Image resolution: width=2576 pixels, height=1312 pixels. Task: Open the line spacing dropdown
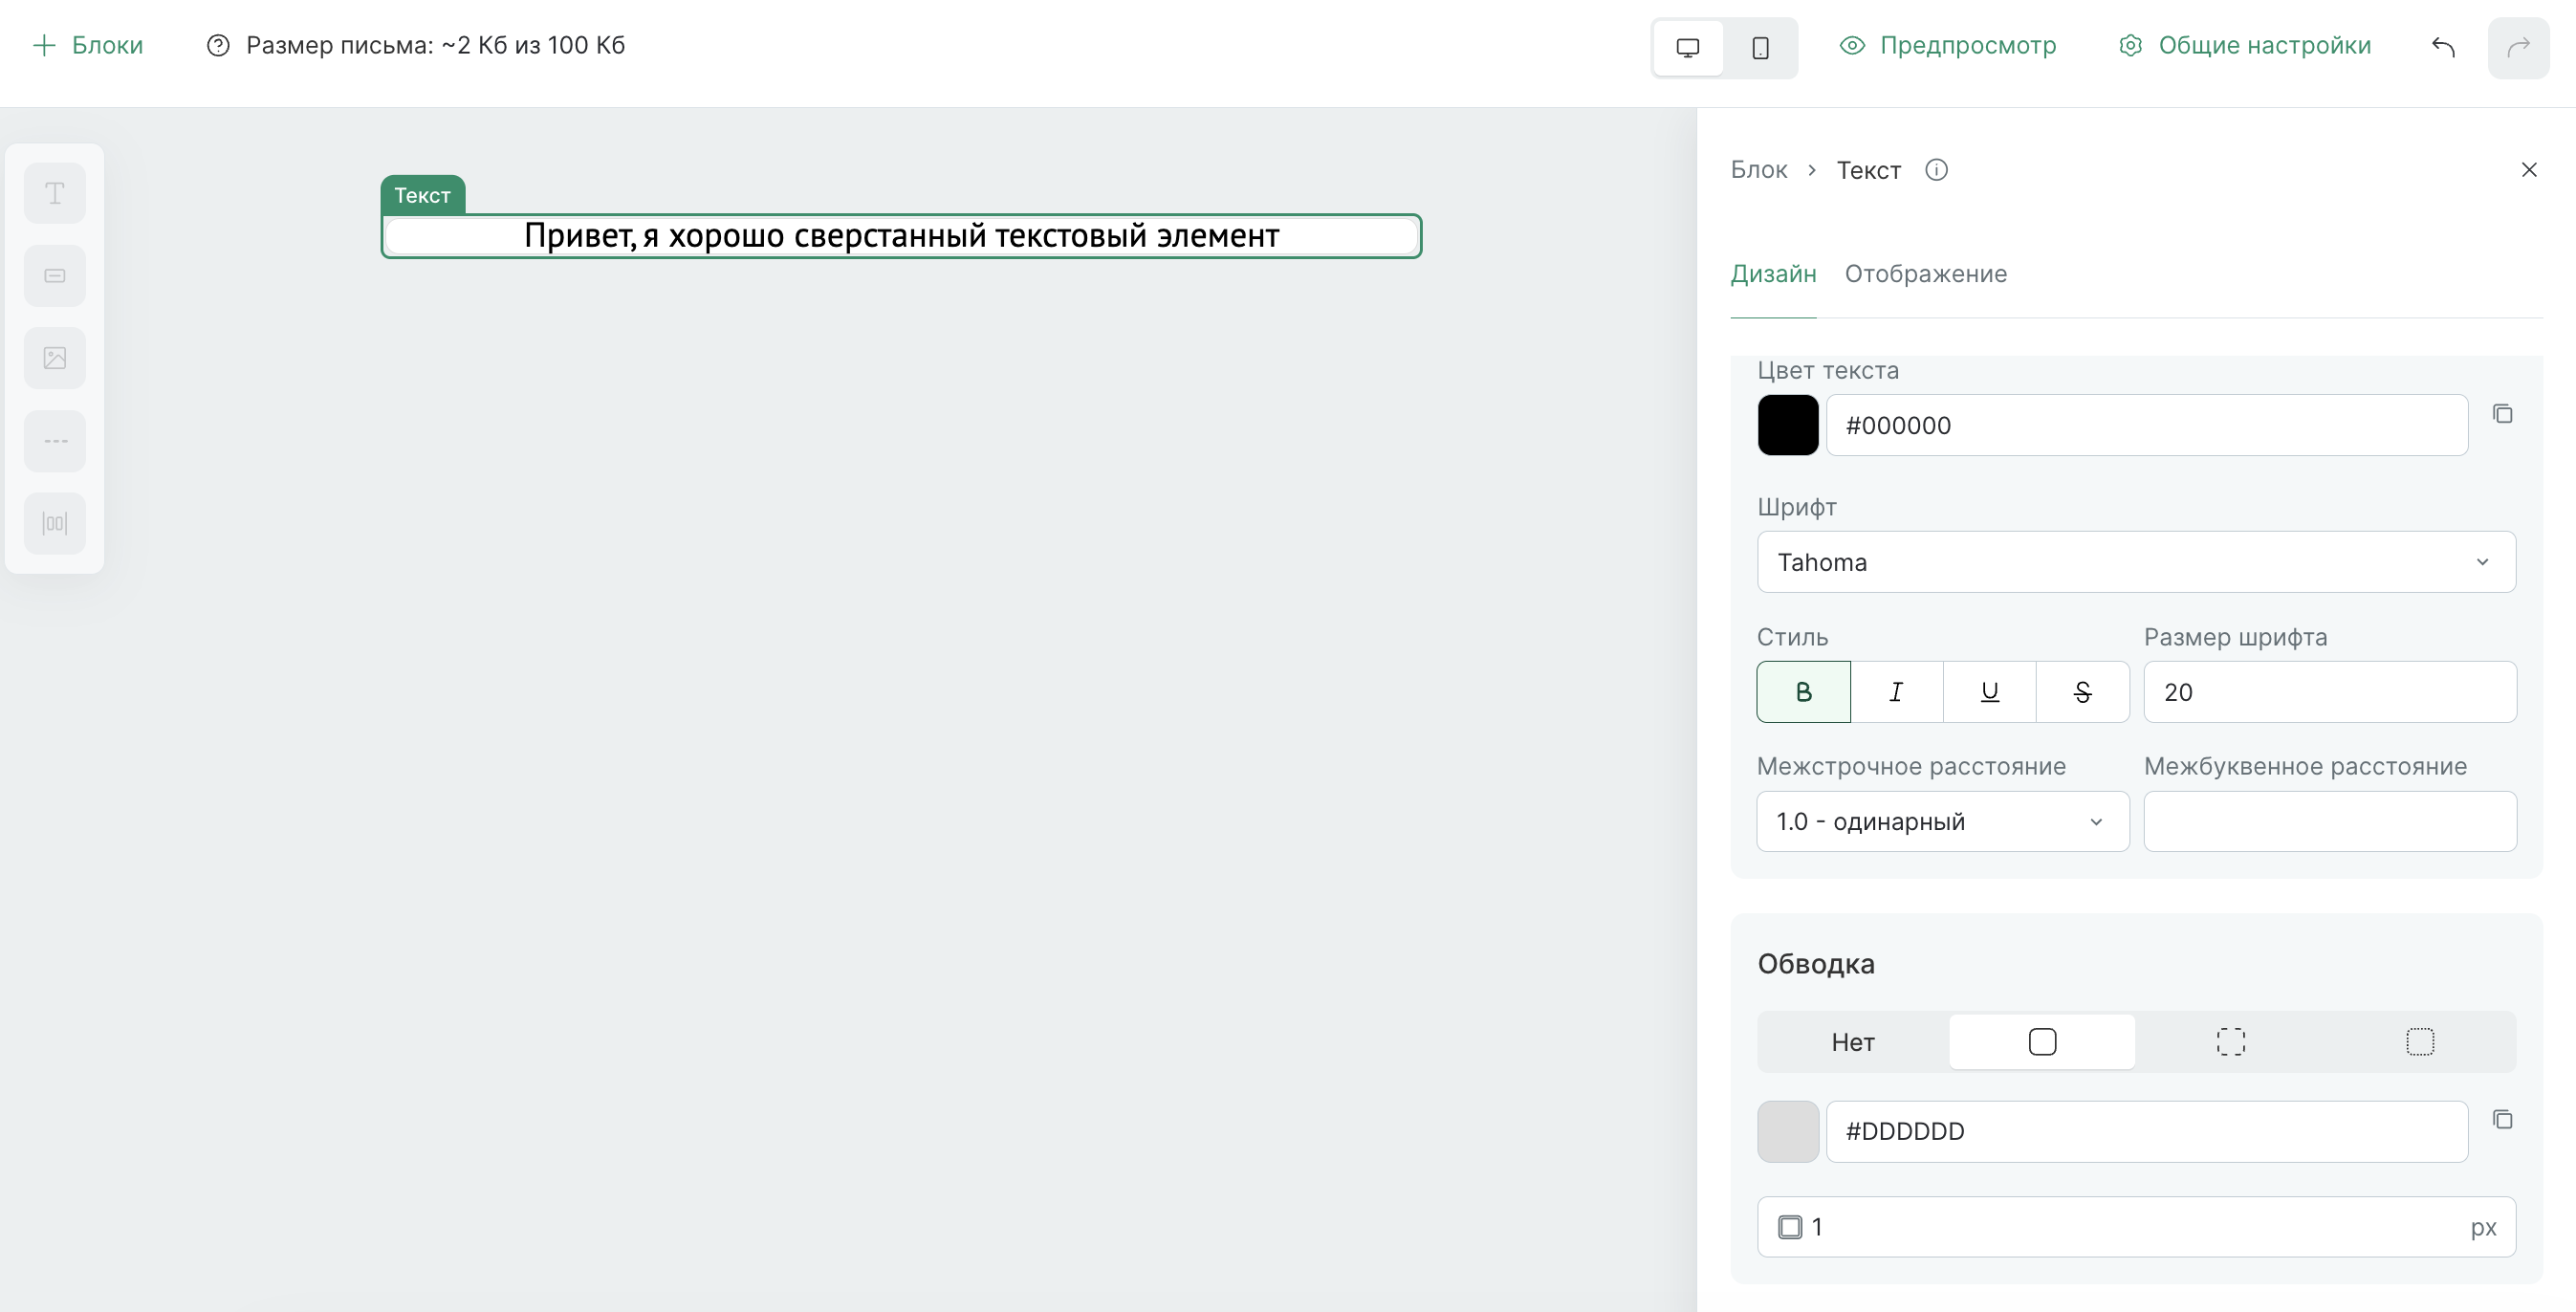point(1941,821)
